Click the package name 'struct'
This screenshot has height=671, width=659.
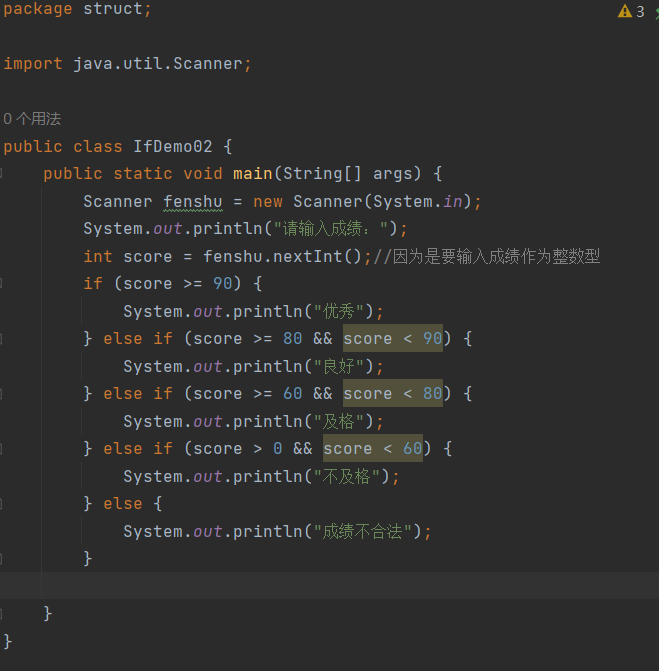tap(113, 9)
